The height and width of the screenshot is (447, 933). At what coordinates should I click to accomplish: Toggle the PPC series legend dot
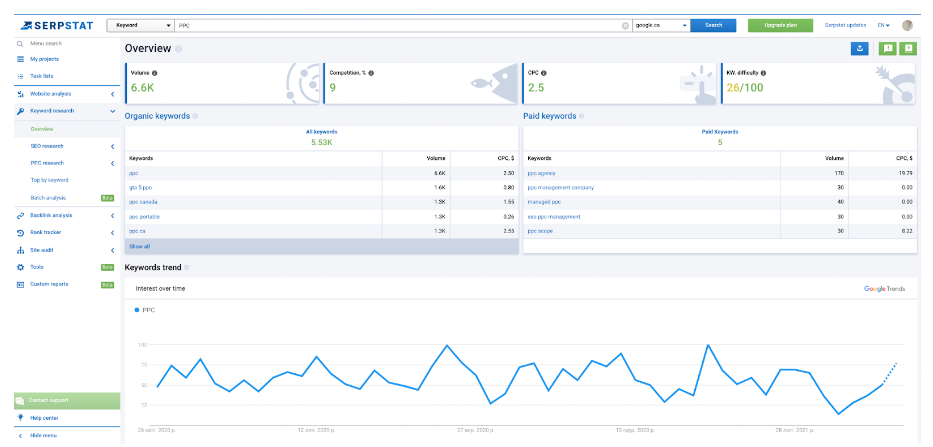tap(136, 310)
